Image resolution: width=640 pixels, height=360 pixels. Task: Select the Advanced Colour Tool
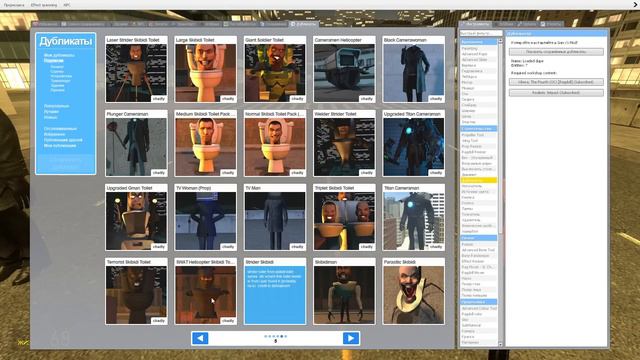point(478,309)
